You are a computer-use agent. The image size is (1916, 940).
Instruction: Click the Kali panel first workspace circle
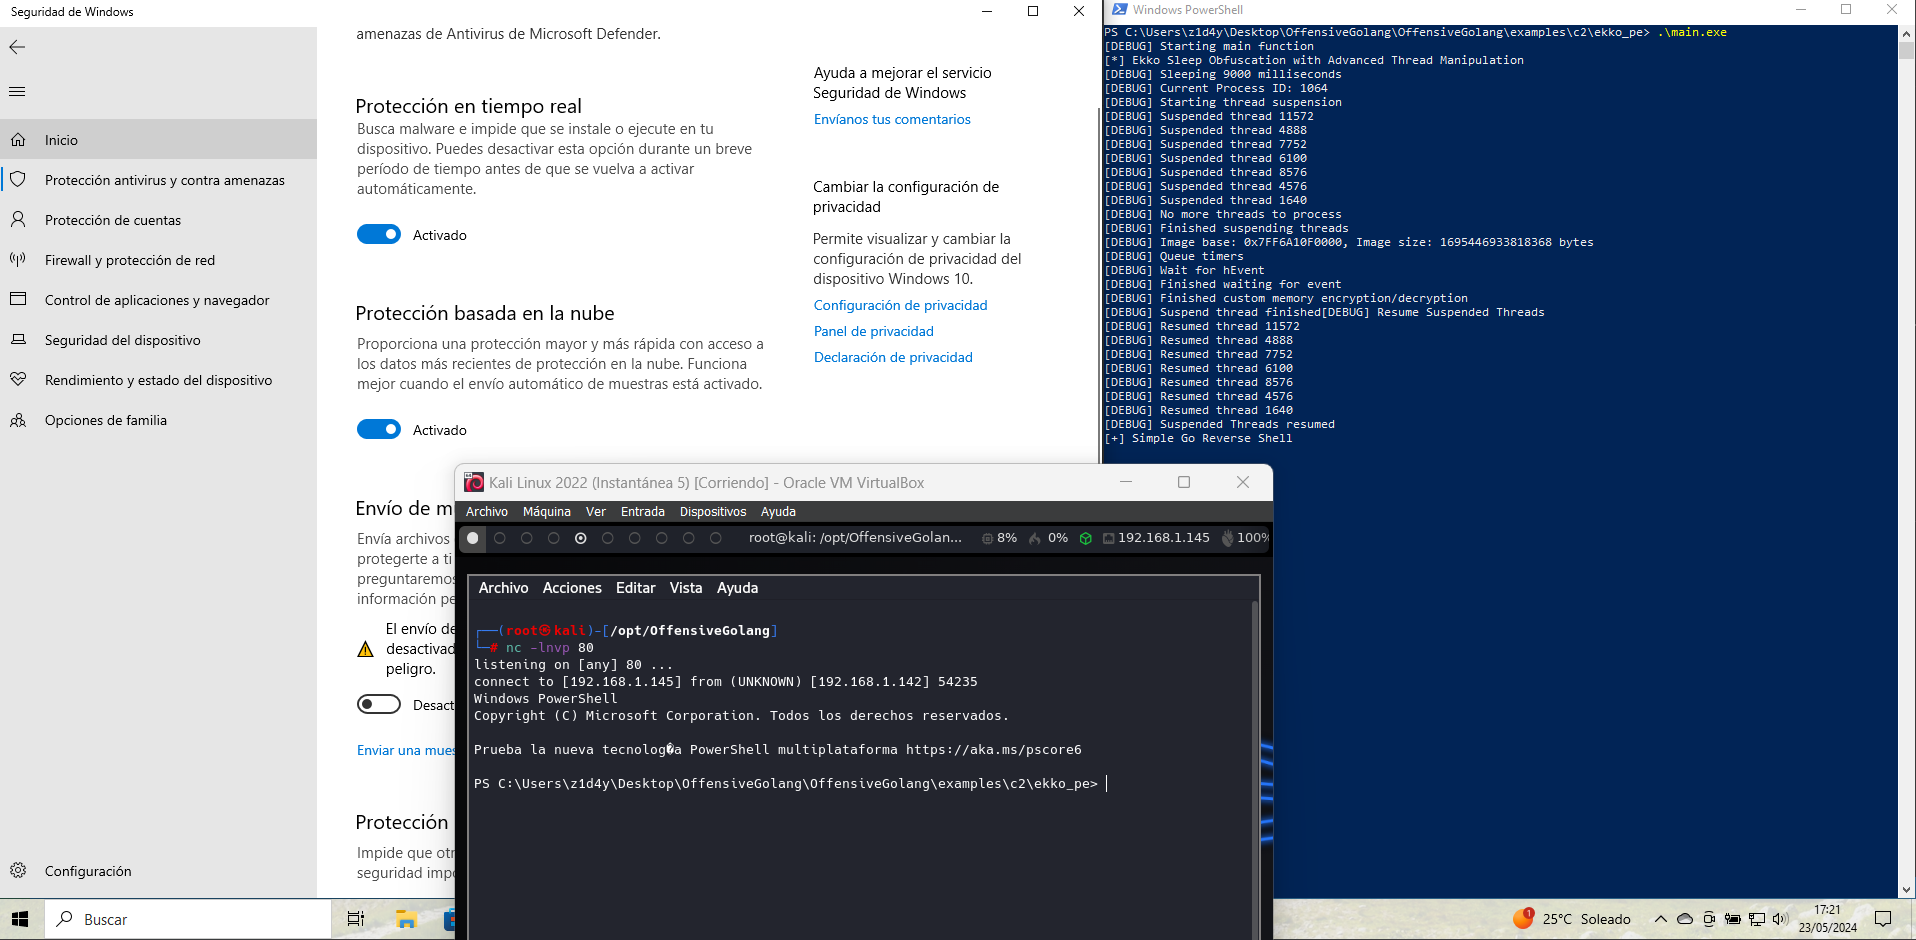pyautogui.click(x=473, y=538)
